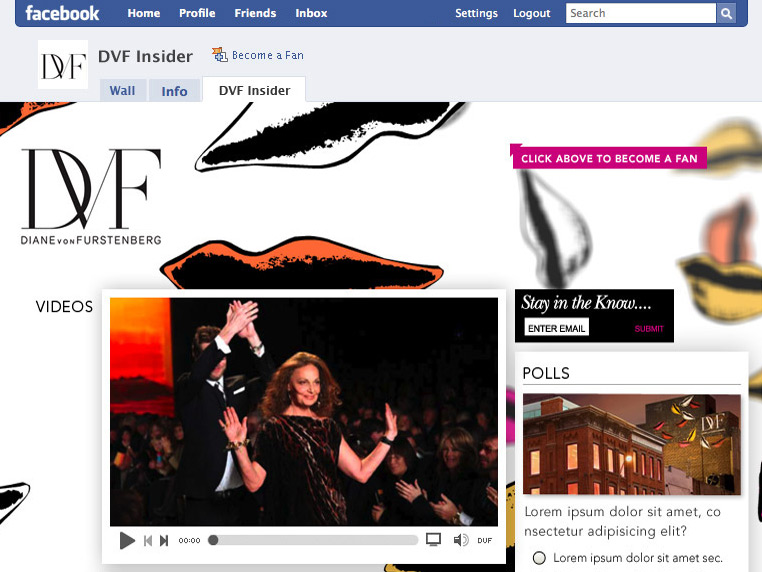Open Friends from the top bar
Viewport: 762px width, 572px height.
[x=255, y=13]
